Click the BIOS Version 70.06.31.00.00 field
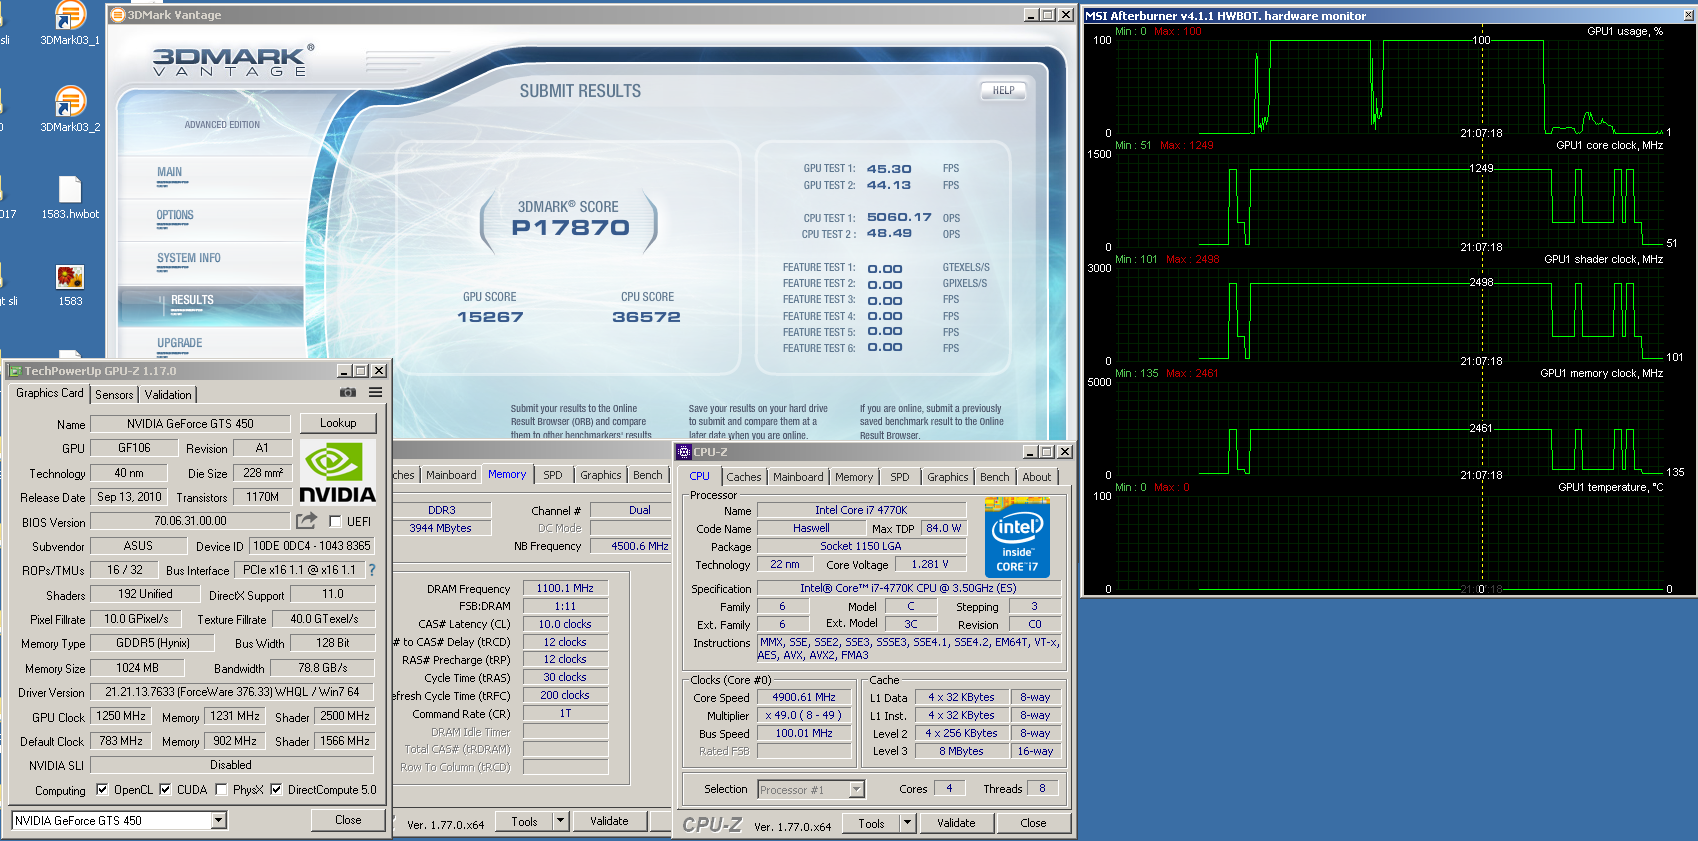1698x841 pixels. tap(190, 521)
